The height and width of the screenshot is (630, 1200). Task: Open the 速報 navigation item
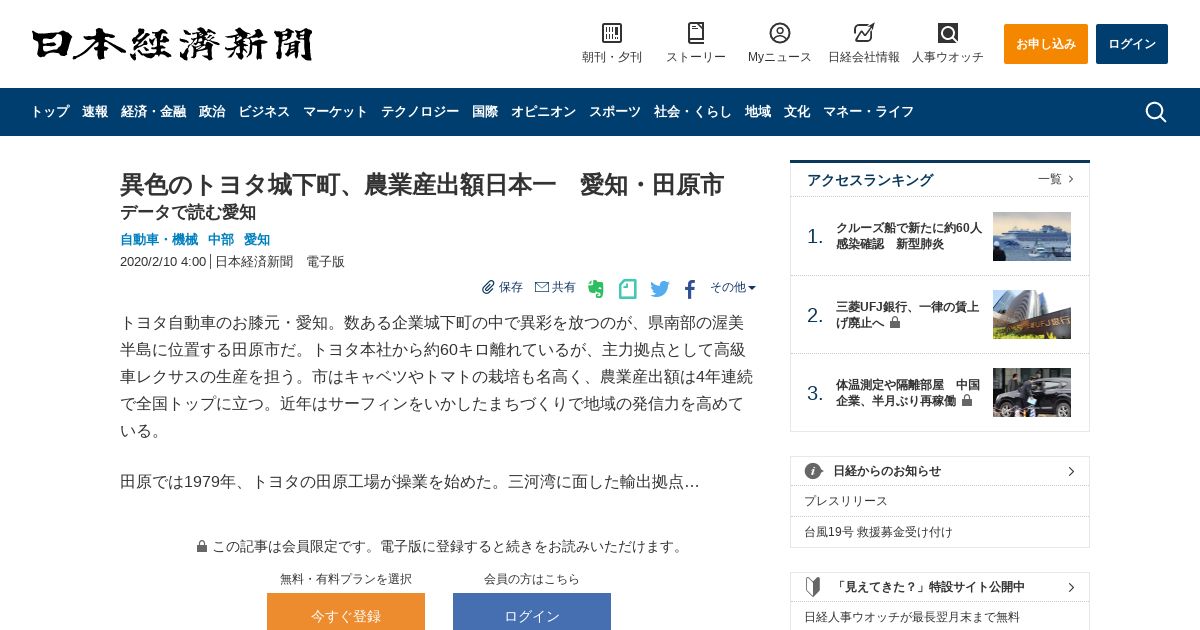pyautogui.click(x=95, y=112)
